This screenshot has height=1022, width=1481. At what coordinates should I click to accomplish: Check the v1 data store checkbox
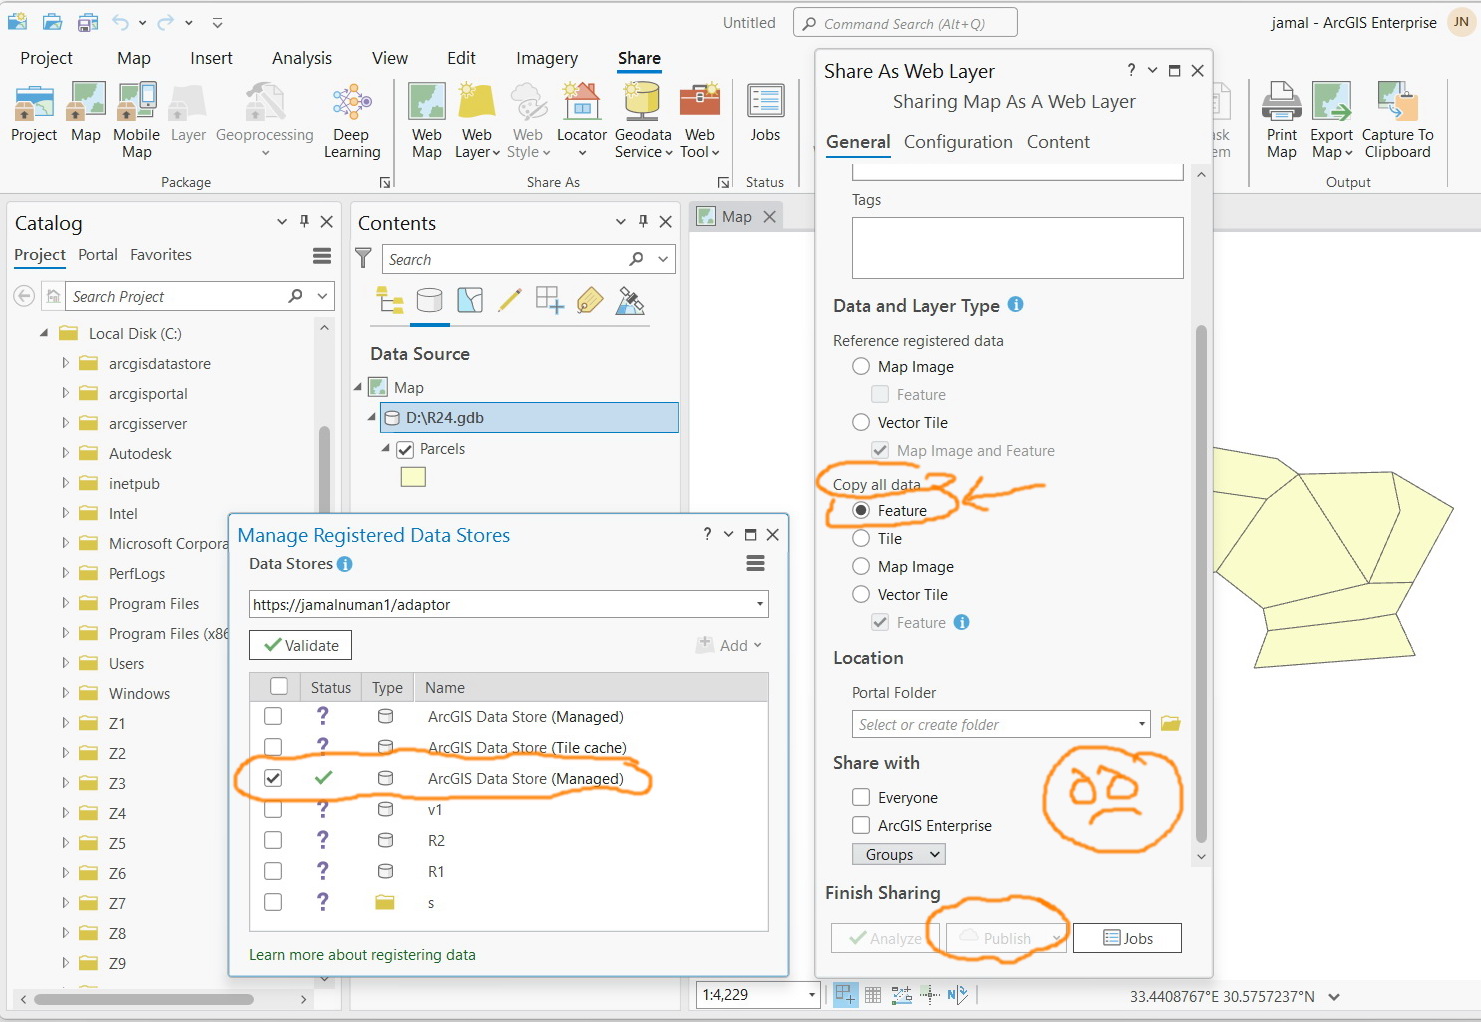pyautogui.click(x=273, y=810)
